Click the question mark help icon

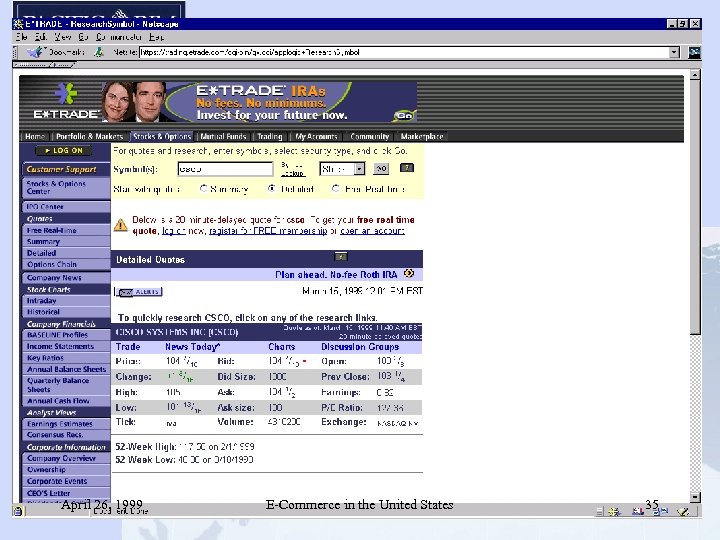coord(407,168)
